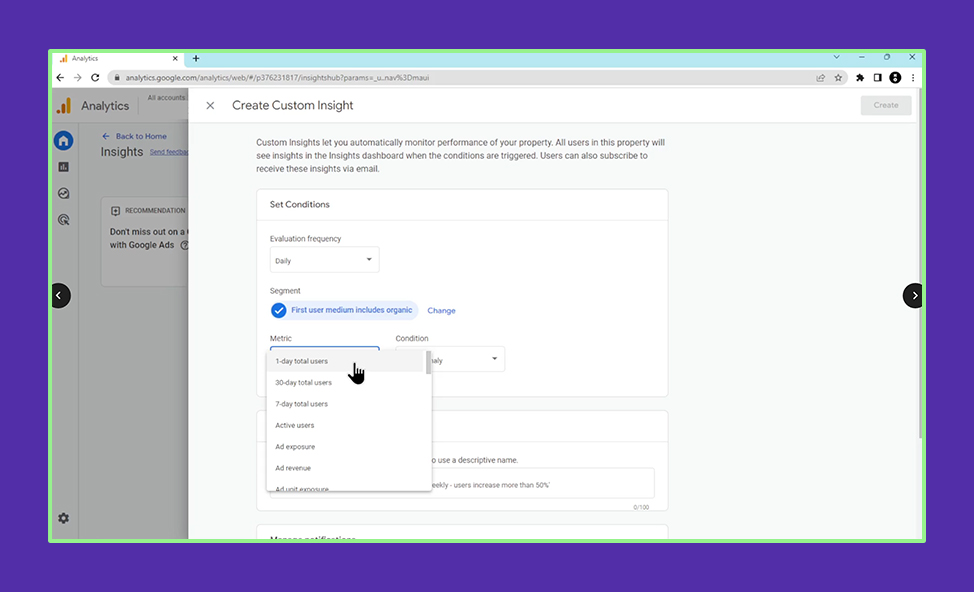This screenshot has height=592, width=974.
Task: Select 30-day total users metric
Action: pos(304,383)
